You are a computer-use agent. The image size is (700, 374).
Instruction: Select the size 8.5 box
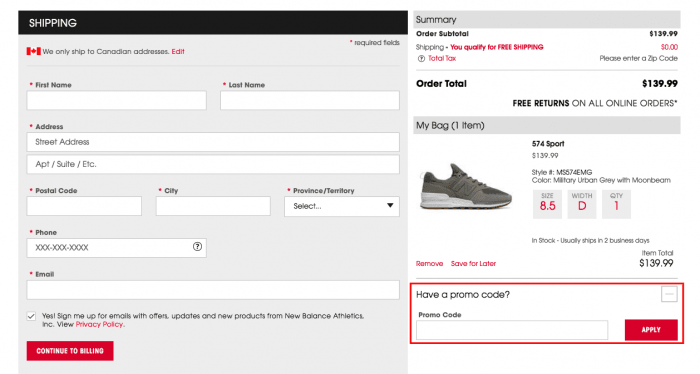(547, 204)
